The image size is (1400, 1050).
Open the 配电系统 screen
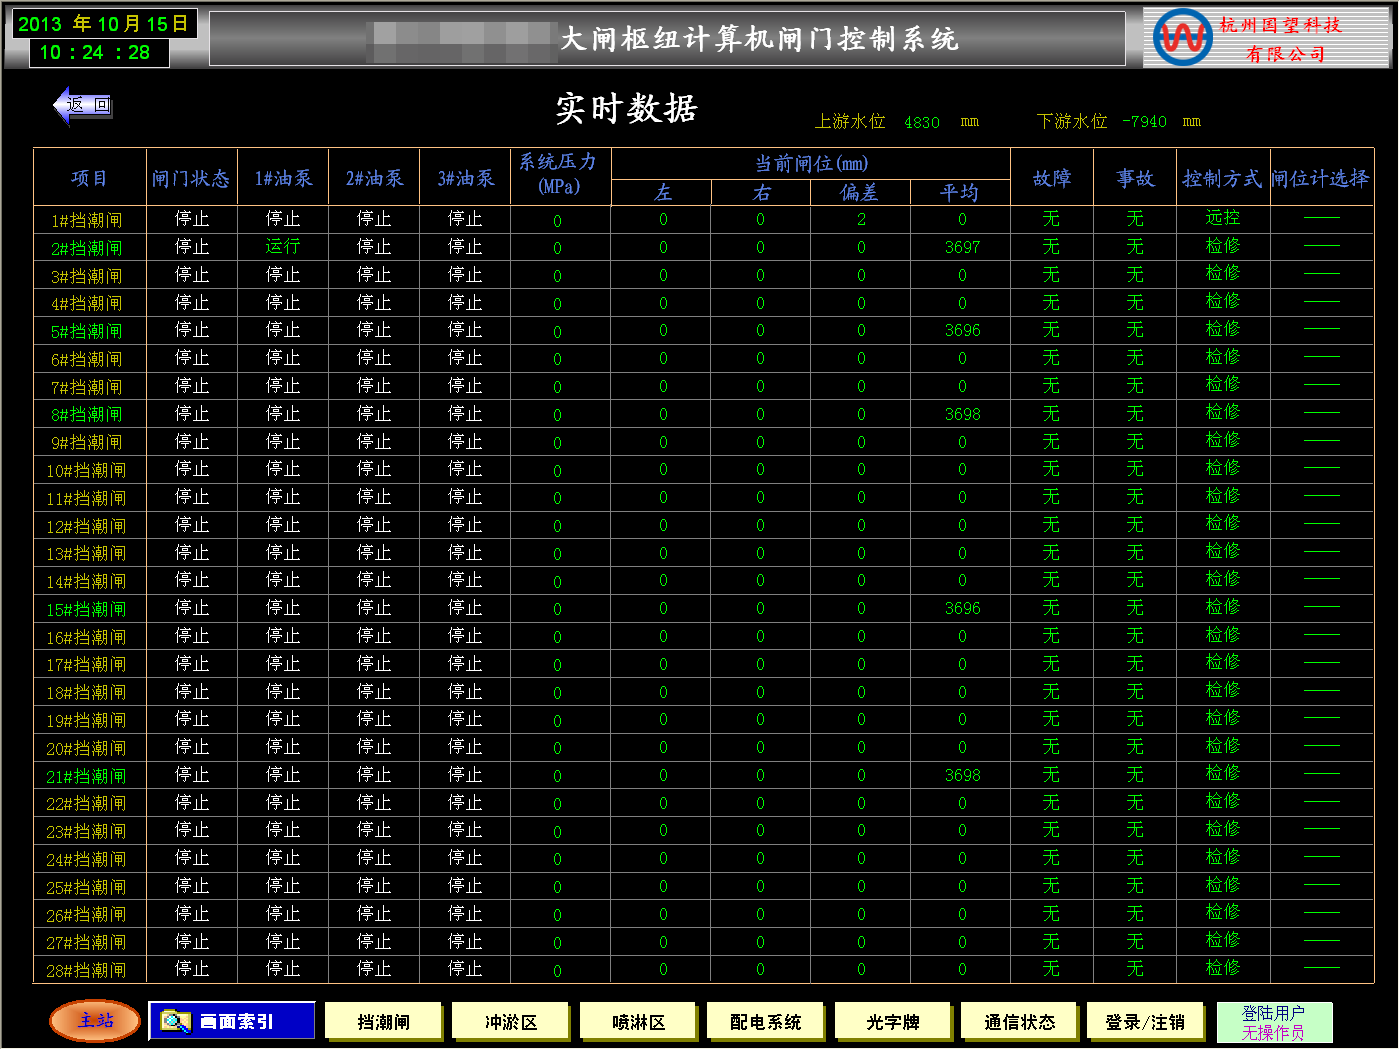pyautogui.click(x=766, y=1022)
